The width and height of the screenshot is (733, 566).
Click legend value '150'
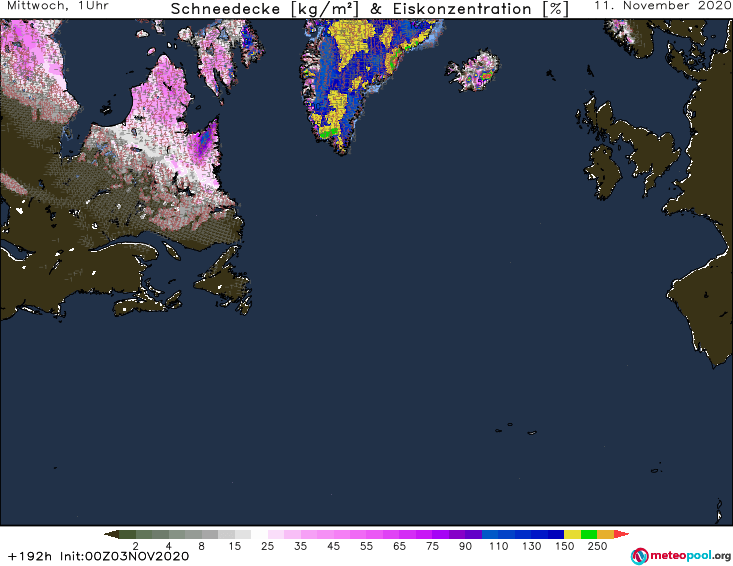click(564, 546)
